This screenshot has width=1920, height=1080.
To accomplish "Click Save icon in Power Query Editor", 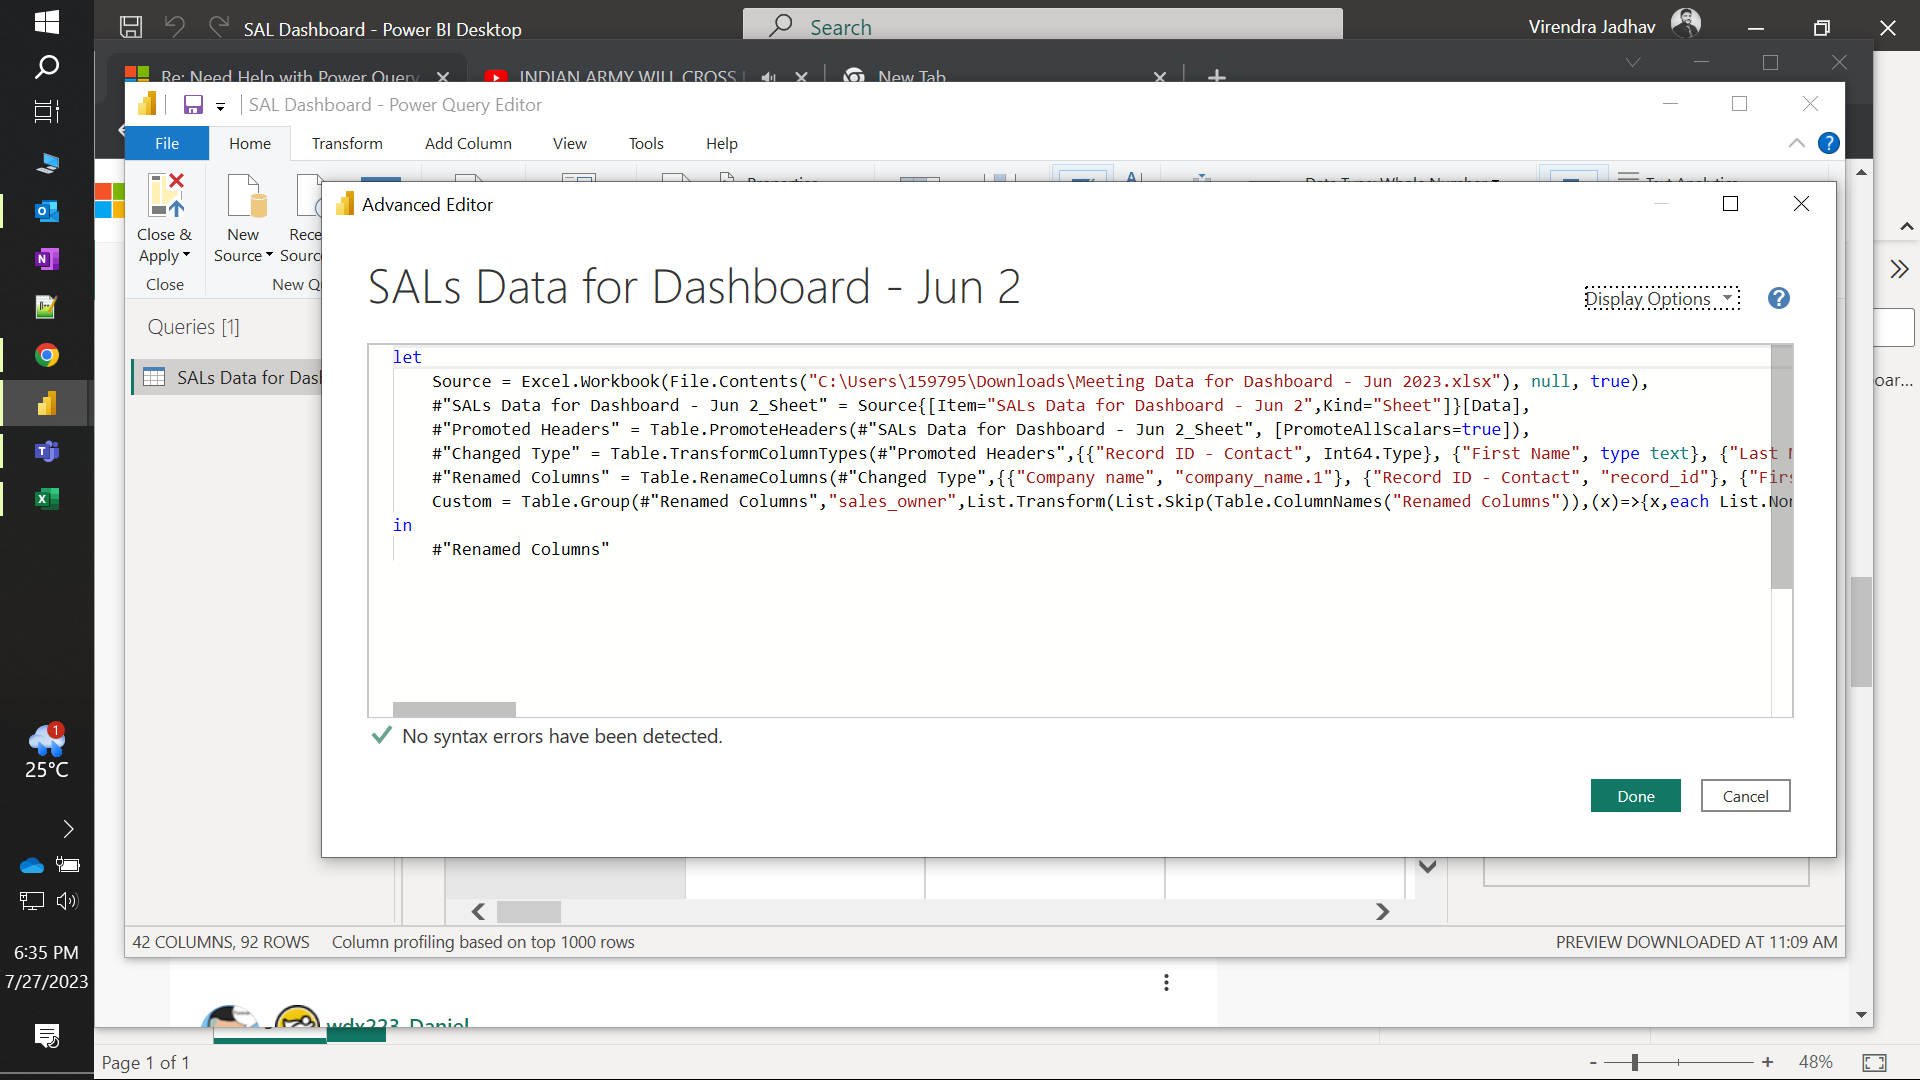I will click(193, 105).
